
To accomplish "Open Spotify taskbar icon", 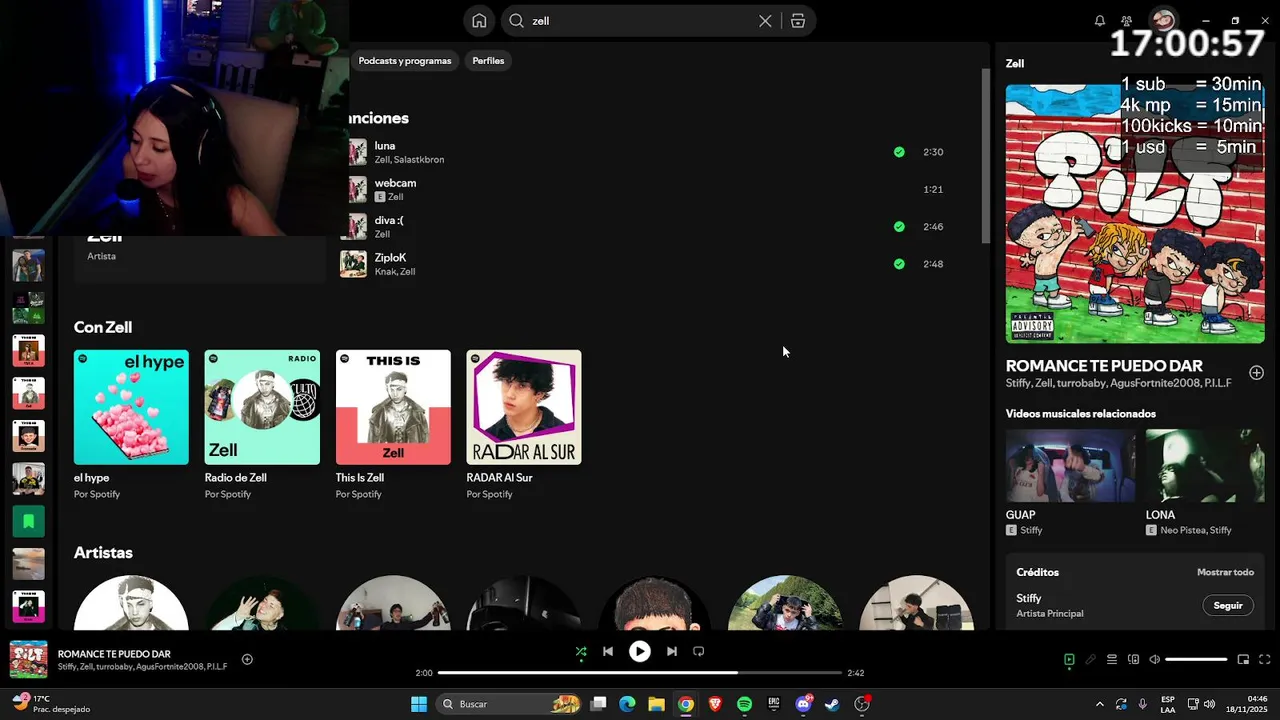I will pos(744,704).
